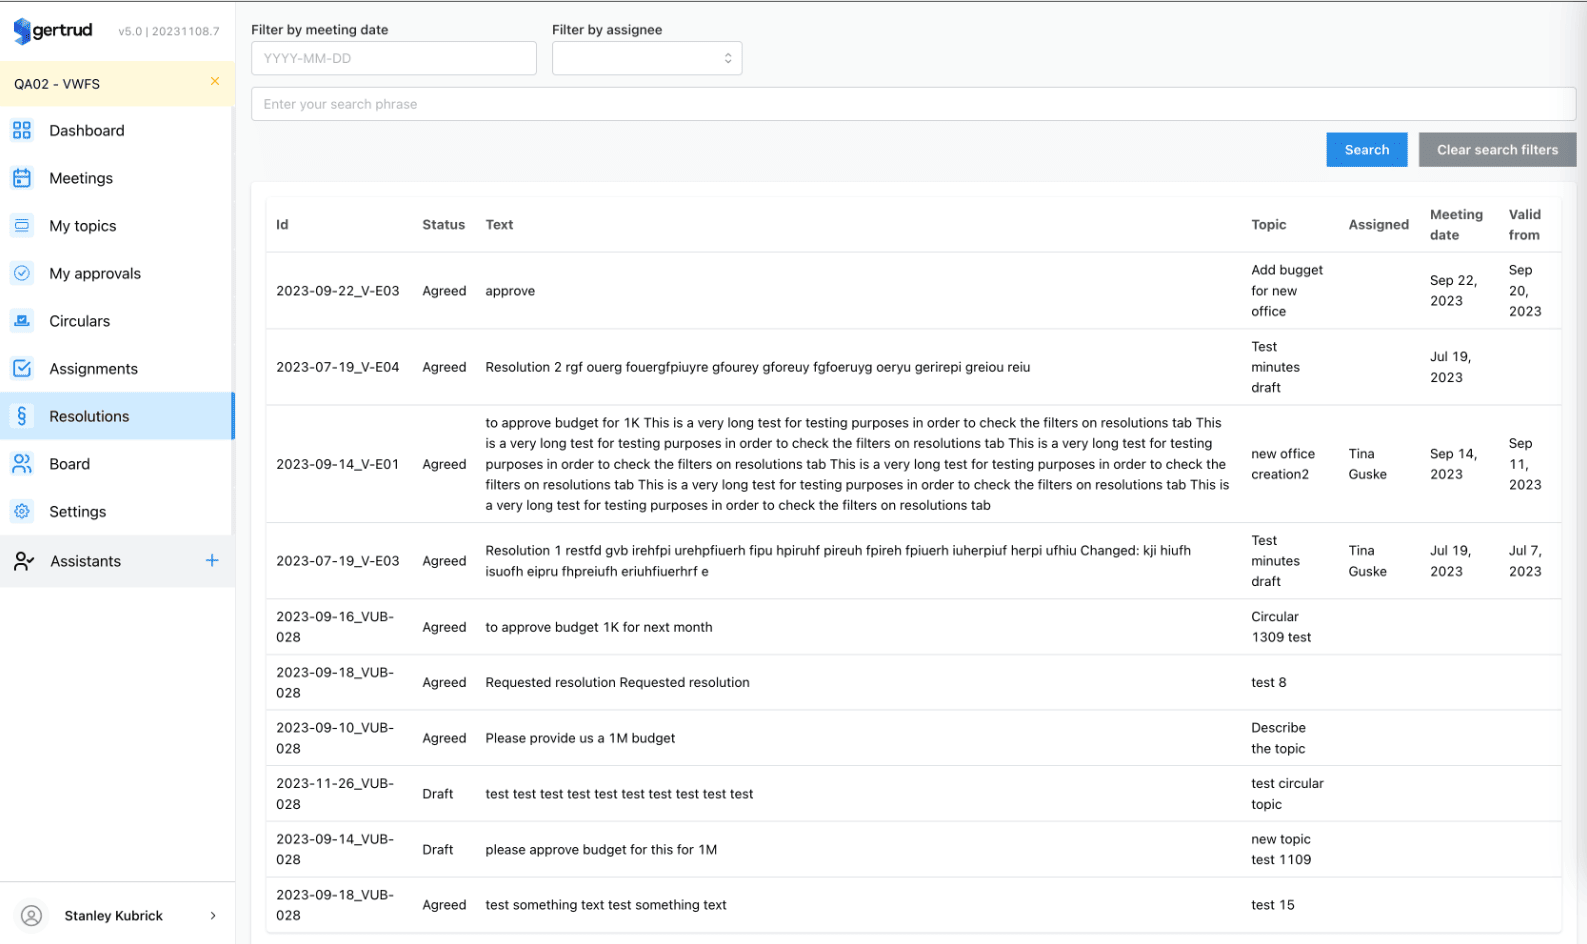Add an assistant with the plus icon
This screenshot has height=944, width=1587.
click(212, 561)
